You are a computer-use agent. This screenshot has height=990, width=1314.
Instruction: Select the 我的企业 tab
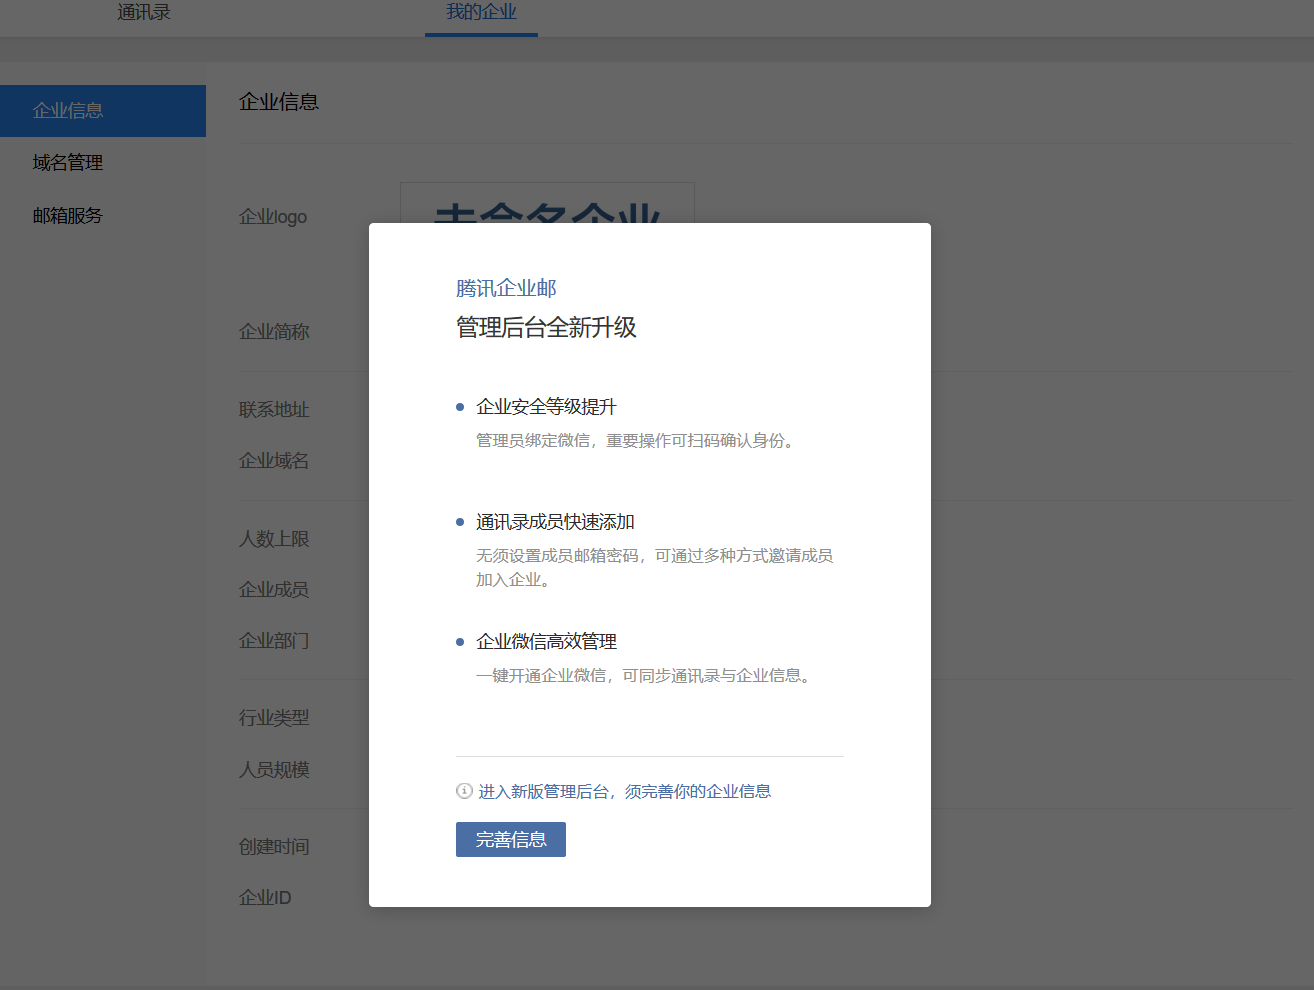(x=481, y=13)
